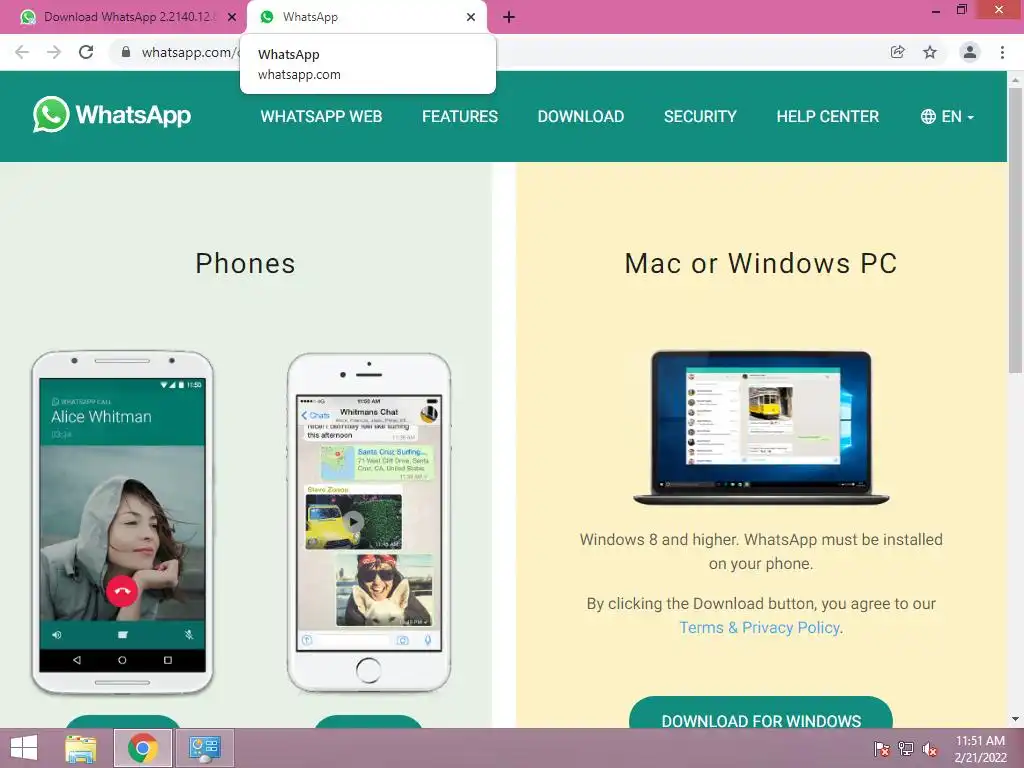The image size is (1024, 768).
Task: Click the Mac or Windows PC heading
Action: (761, 264)
